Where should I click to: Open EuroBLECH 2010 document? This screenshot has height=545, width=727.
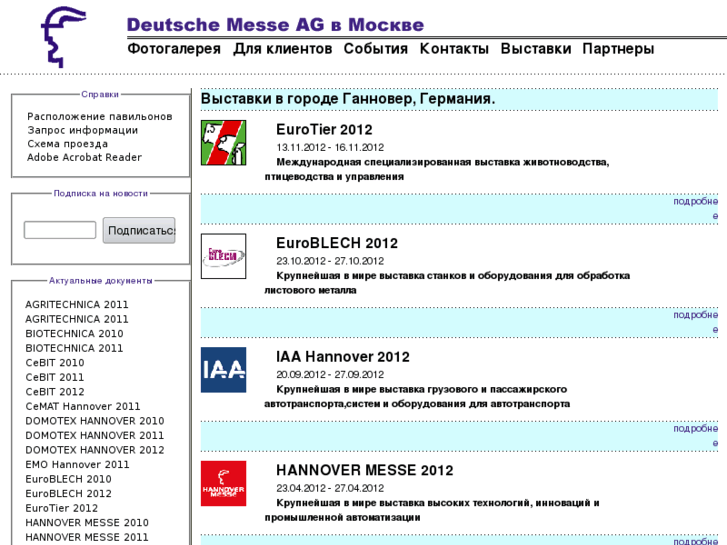pos(69,479)
